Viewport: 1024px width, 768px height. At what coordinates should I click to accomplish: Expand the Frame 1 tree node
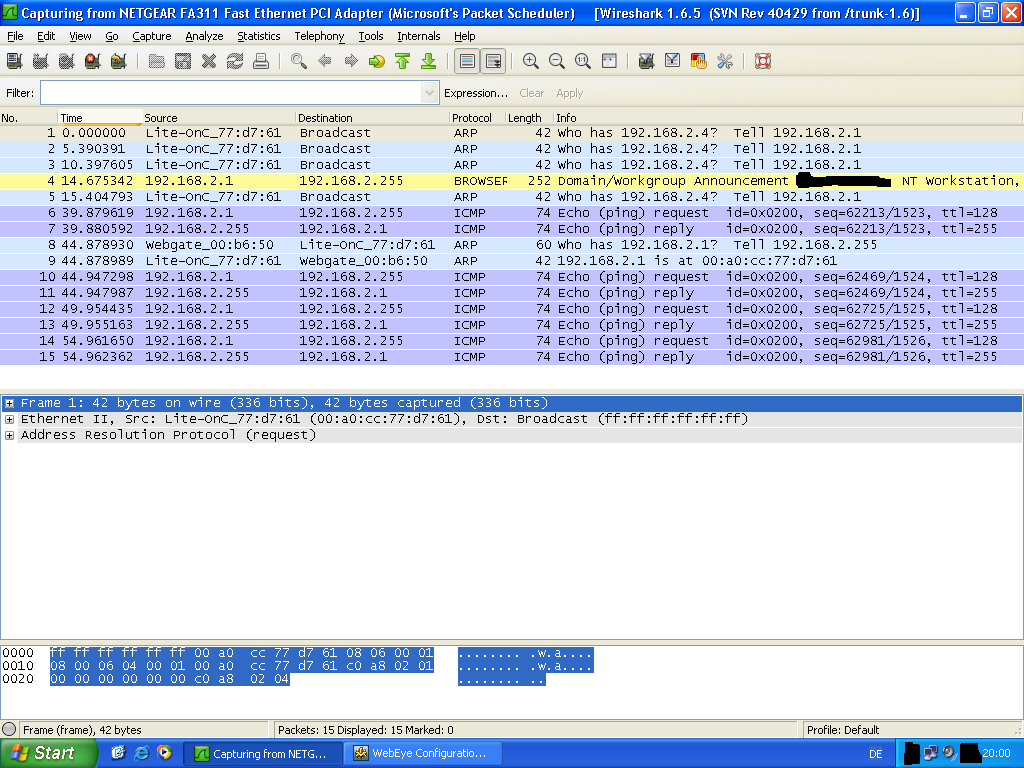9,403
